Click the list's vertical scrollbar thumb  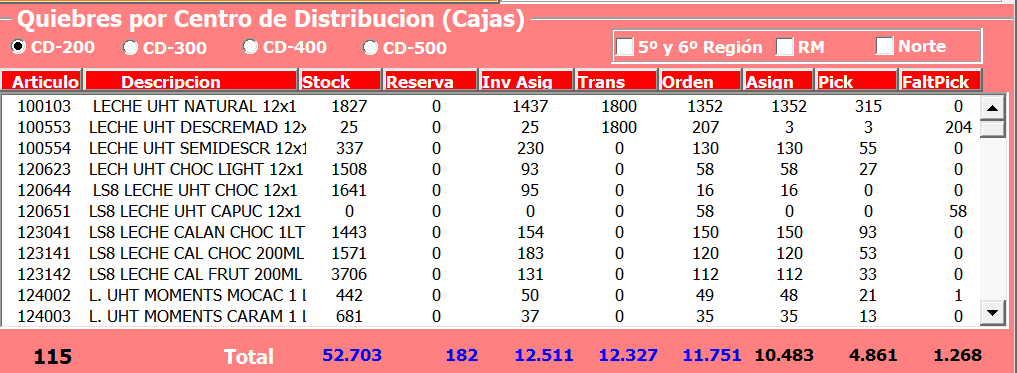coord(992,129)
